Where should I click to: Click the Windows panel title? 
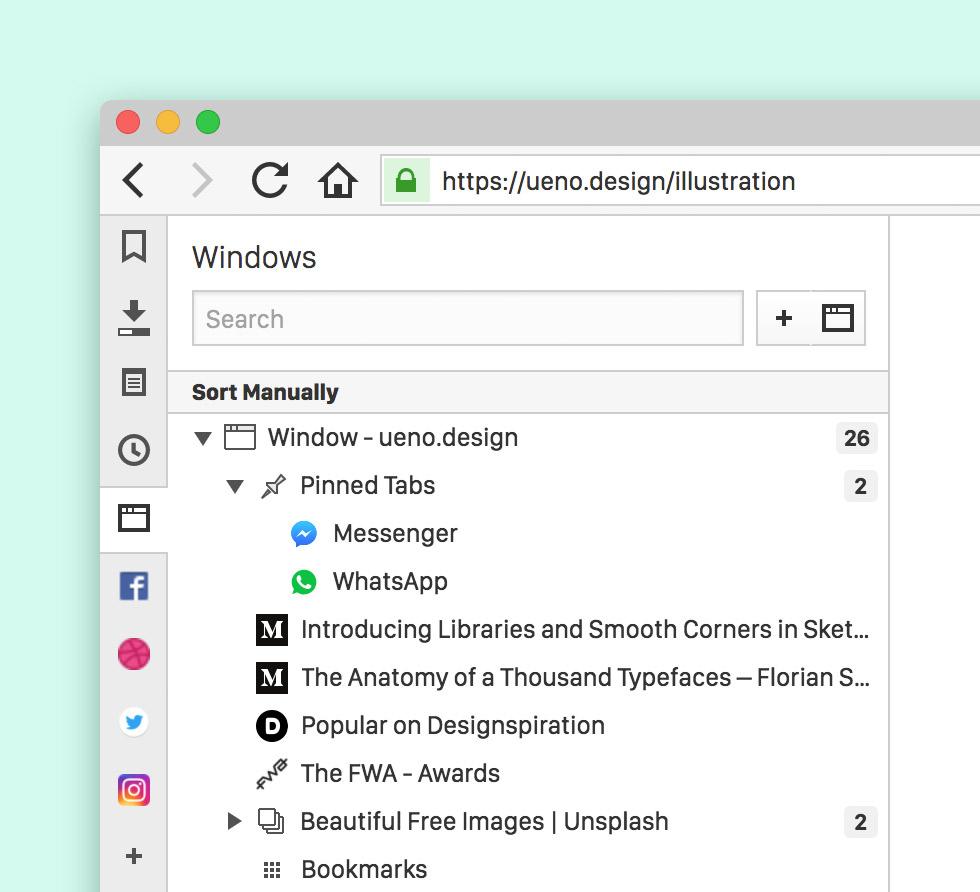pos(254,258)
